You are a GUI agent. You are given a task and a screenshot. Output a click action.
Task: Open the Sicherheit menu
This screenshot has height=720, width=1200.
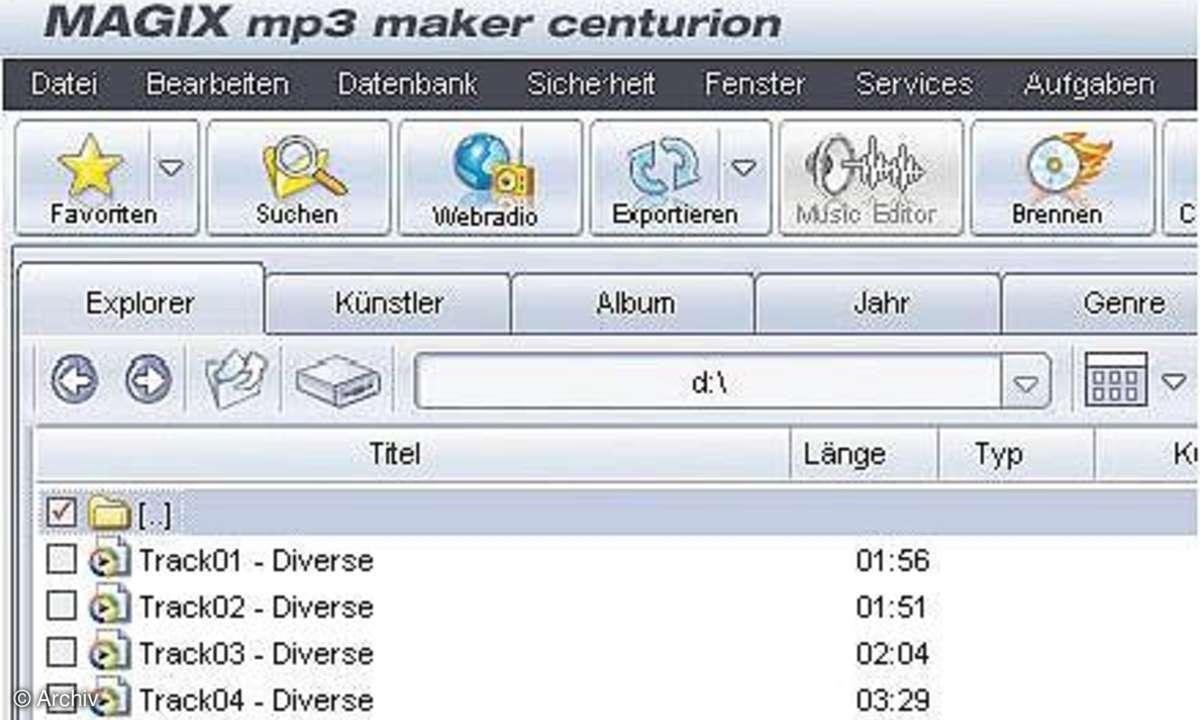[591, 85]
